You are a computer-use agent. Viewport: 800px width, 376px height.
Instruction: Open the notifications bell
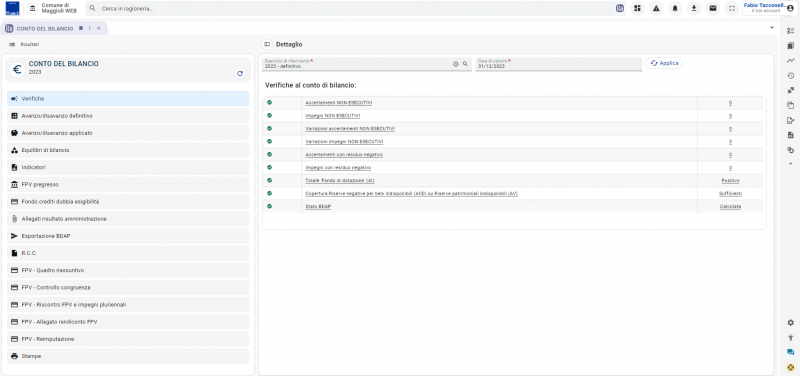(675, 8)
